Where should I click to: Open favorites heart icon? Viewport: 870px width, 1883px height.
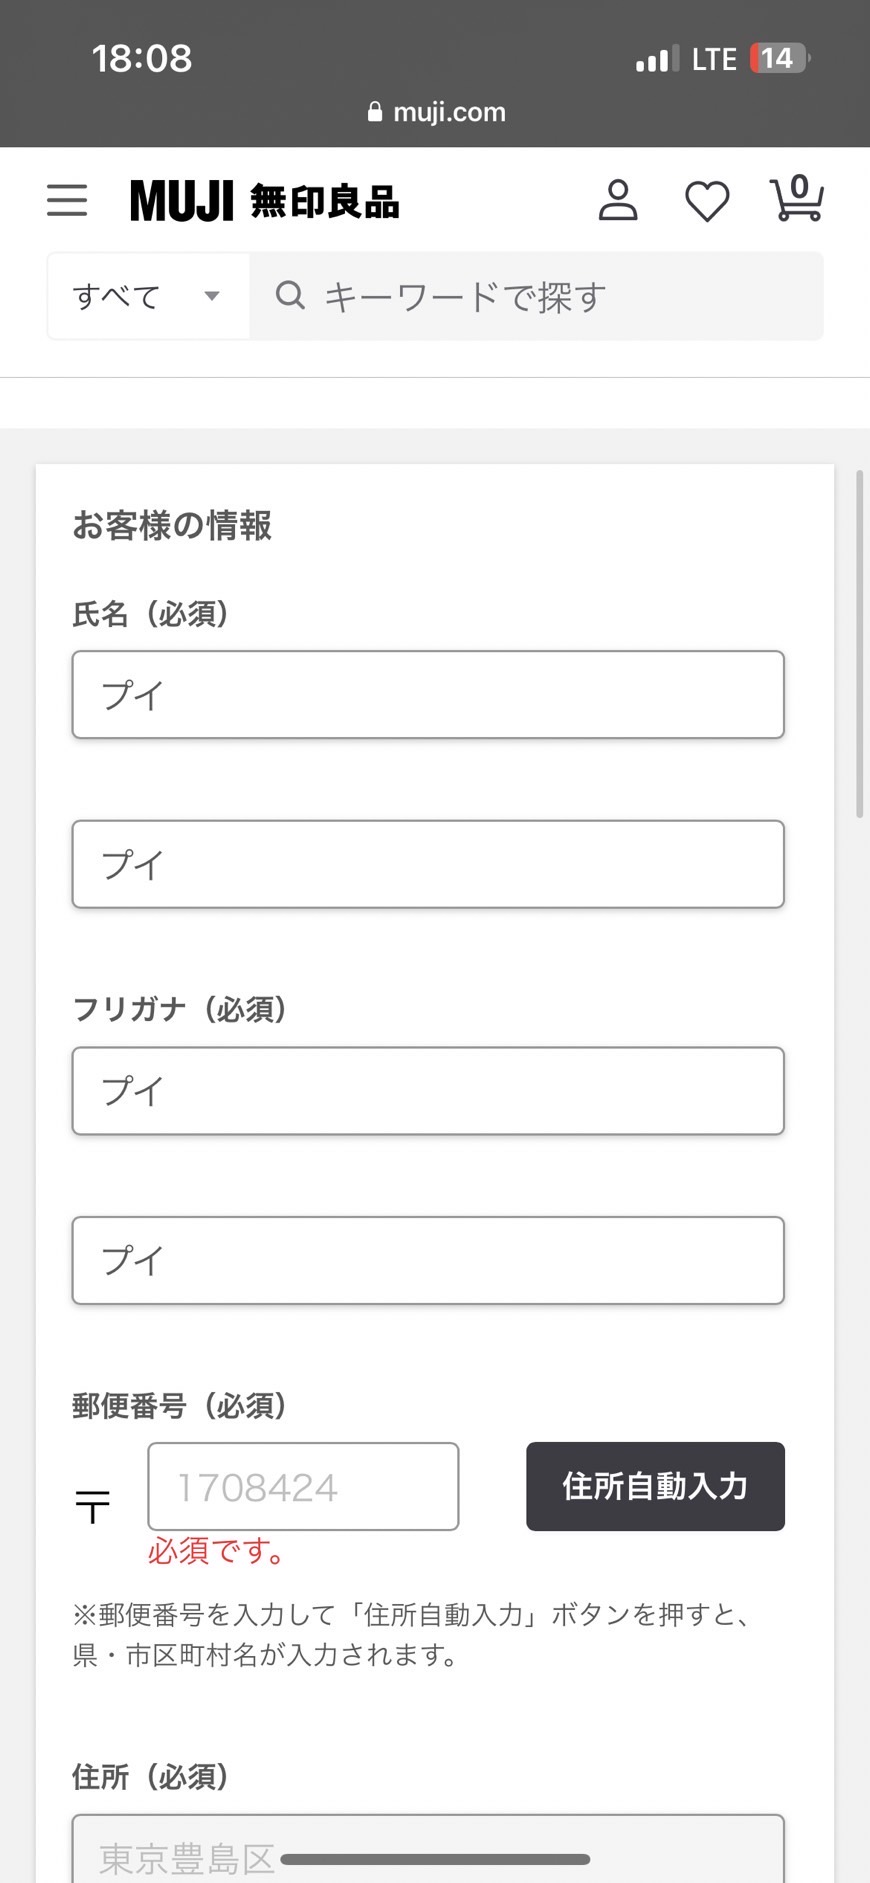pos(707,201)
